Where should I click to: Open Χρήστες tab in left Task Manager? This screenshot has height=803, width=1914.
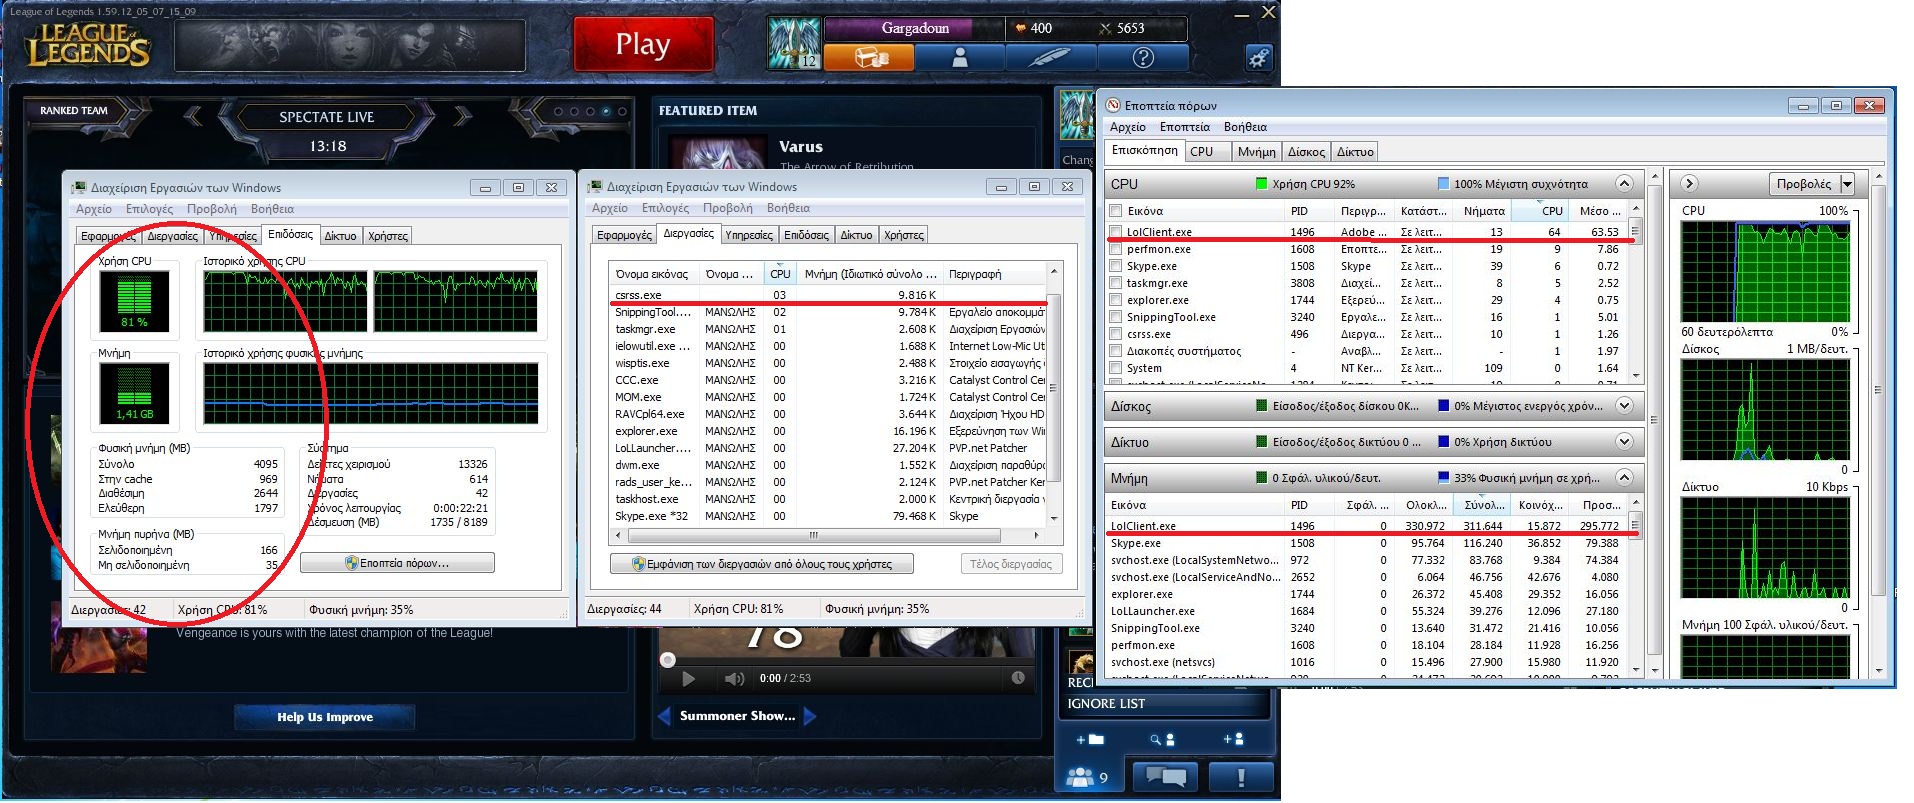click(388, 236)
